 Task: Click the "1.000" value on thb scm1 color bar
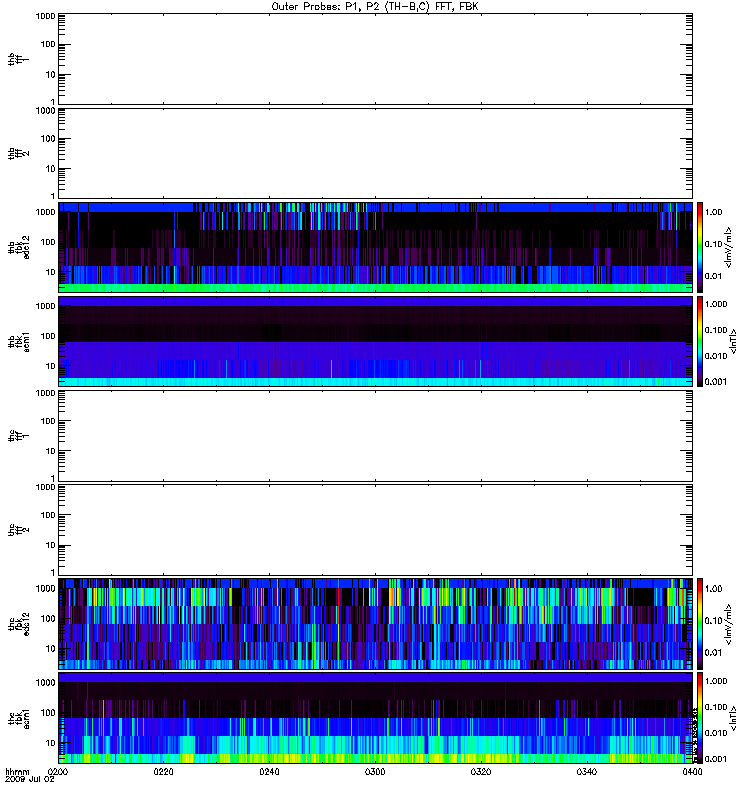[x=716, y=304]
